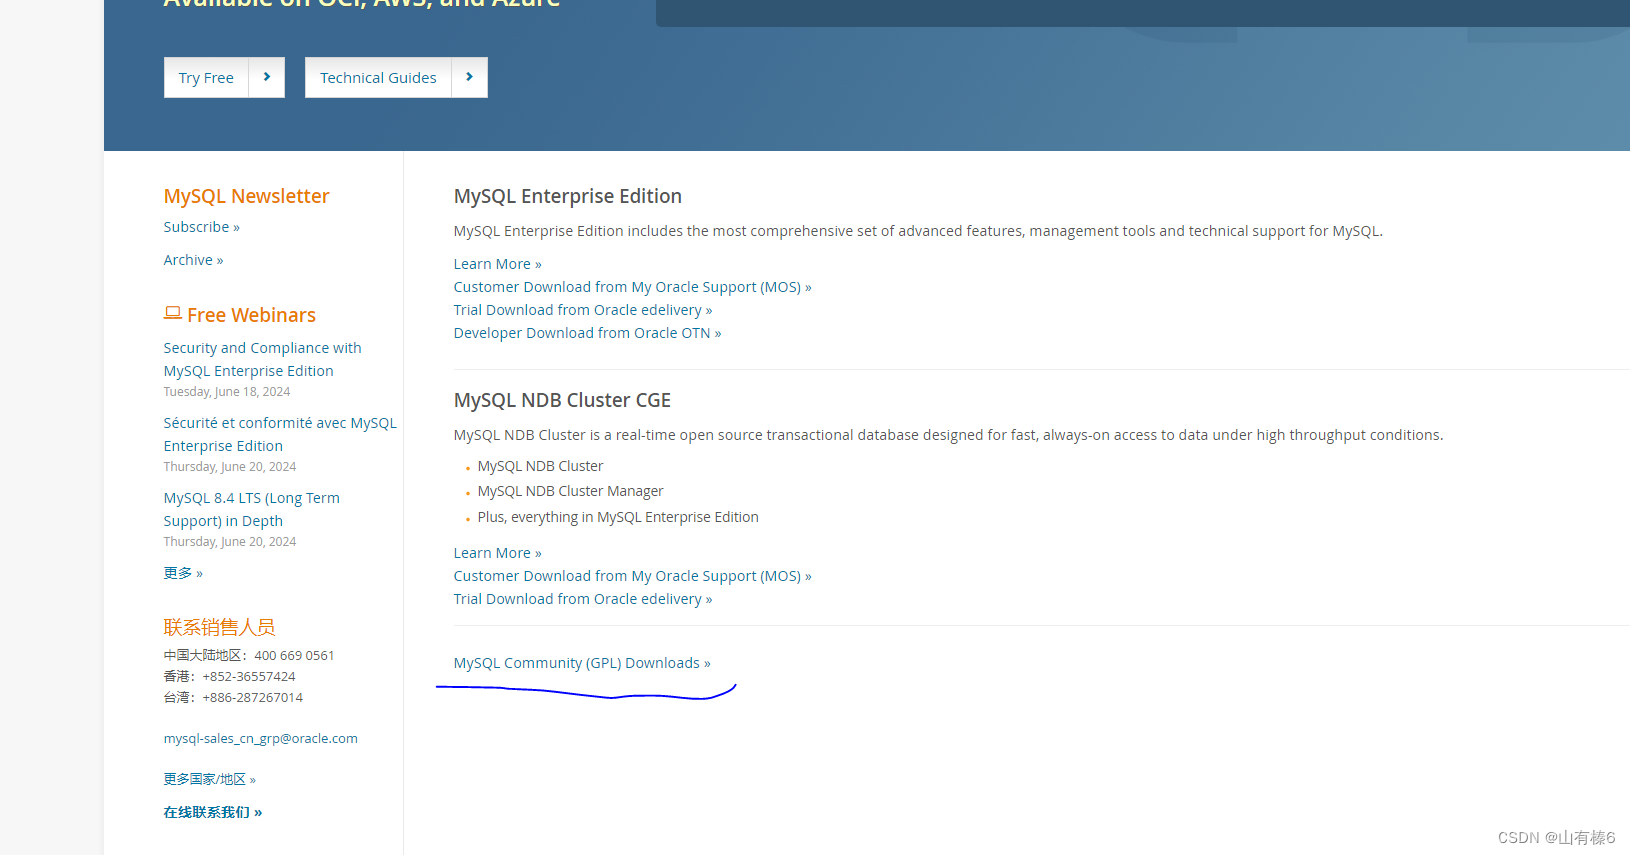1630x855 pixels.
Task: Open the newsletter Archive link
Action: (194, 260)
